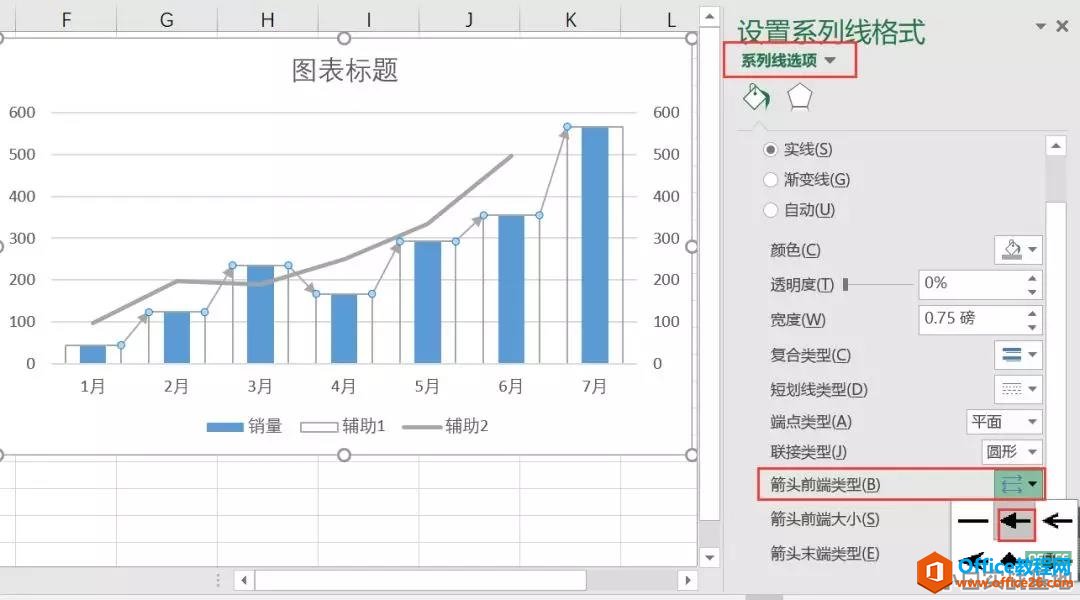Select the Fill & Line paint bucket icon

757,96
